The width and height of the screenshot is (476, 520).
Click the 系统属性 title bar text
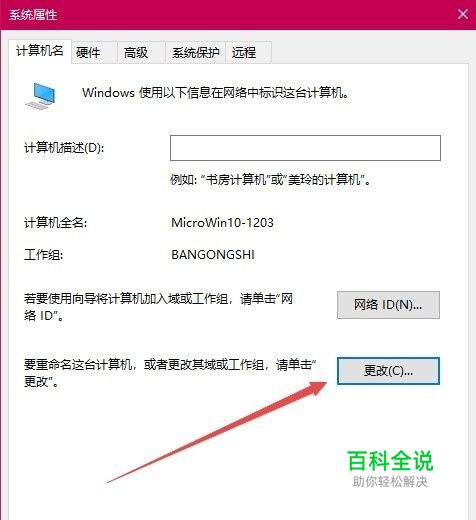click(x=33, y=15)
